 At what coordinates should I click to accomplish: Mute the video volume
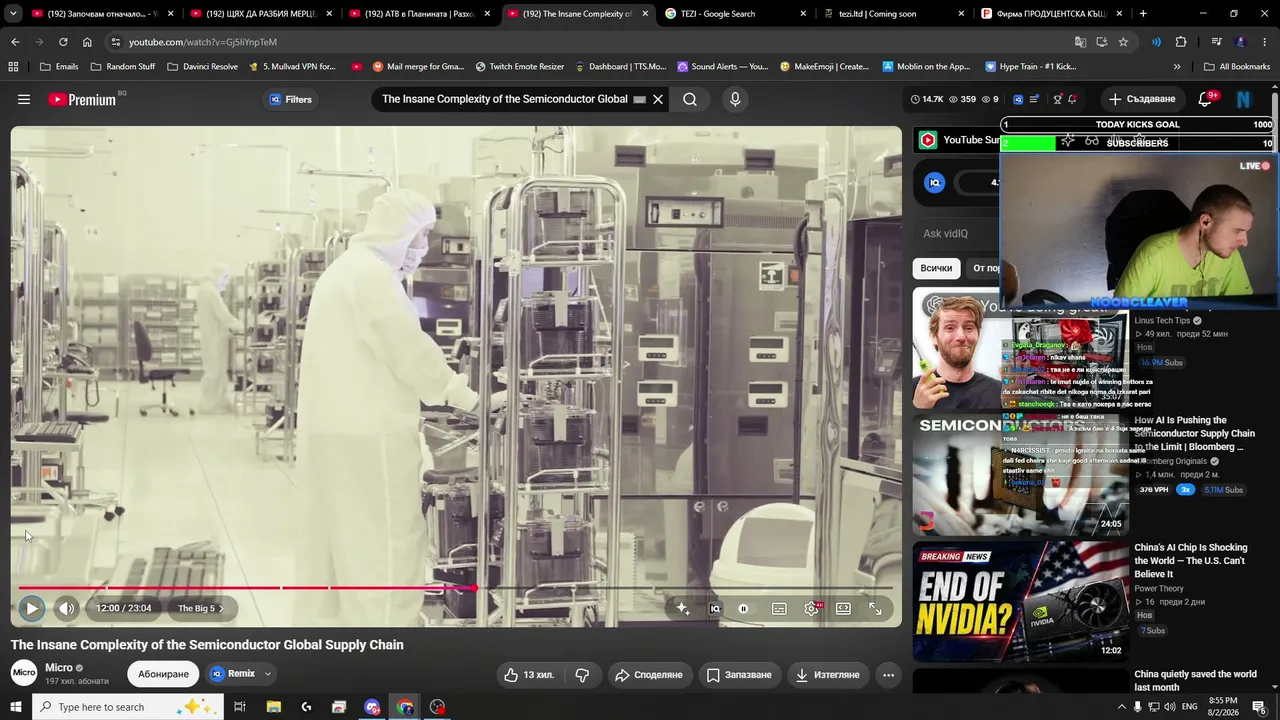[66, 608]
